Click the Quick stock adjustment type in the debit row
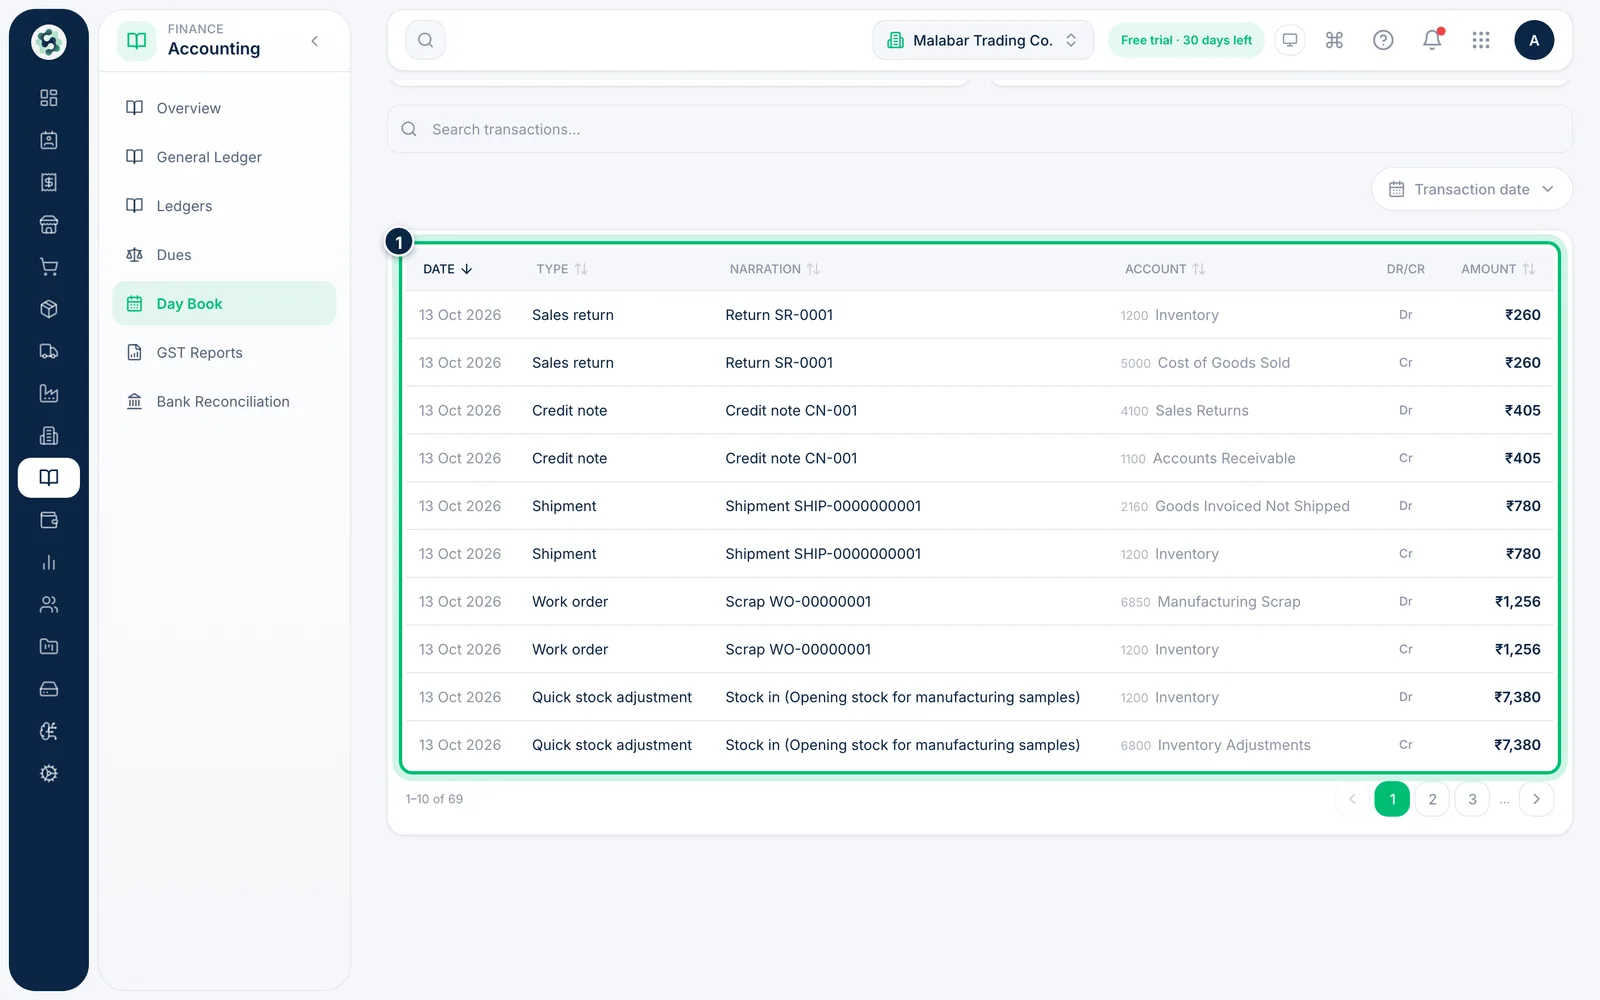Viewport: 1600px width, 1000px height. point(612,697)
